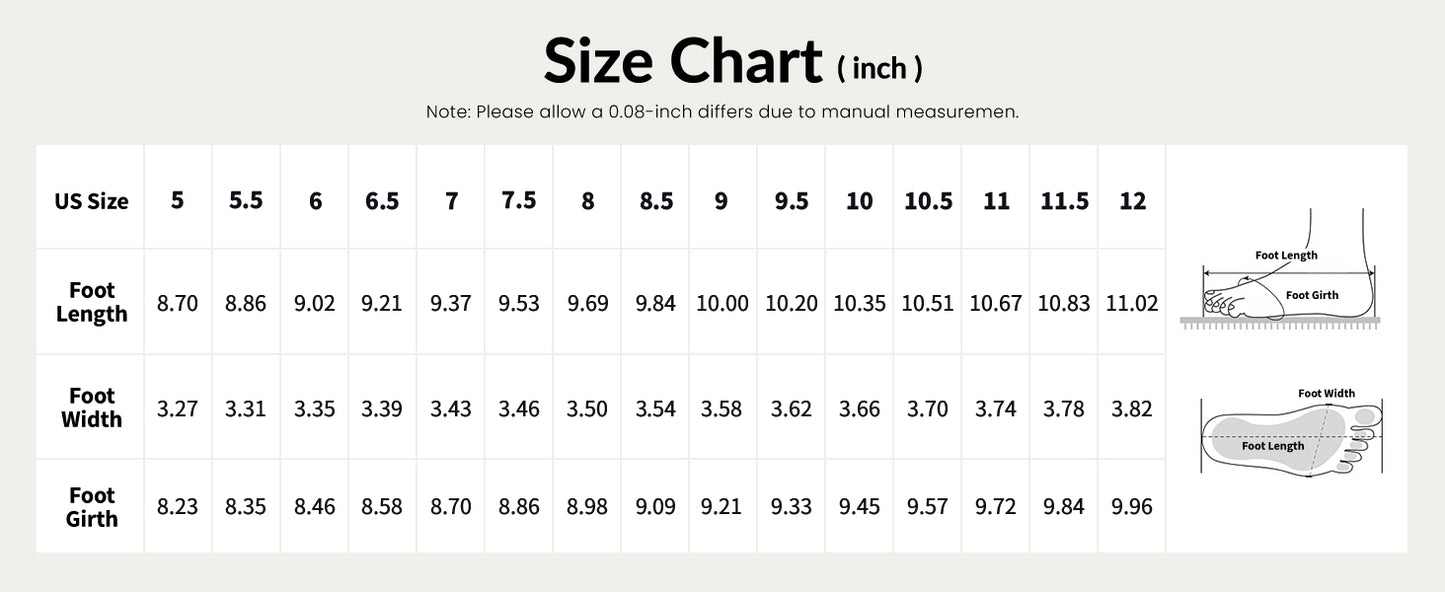Select the Foot Length row header
This screenshot has height=592, width=1445.
point(91,302)
